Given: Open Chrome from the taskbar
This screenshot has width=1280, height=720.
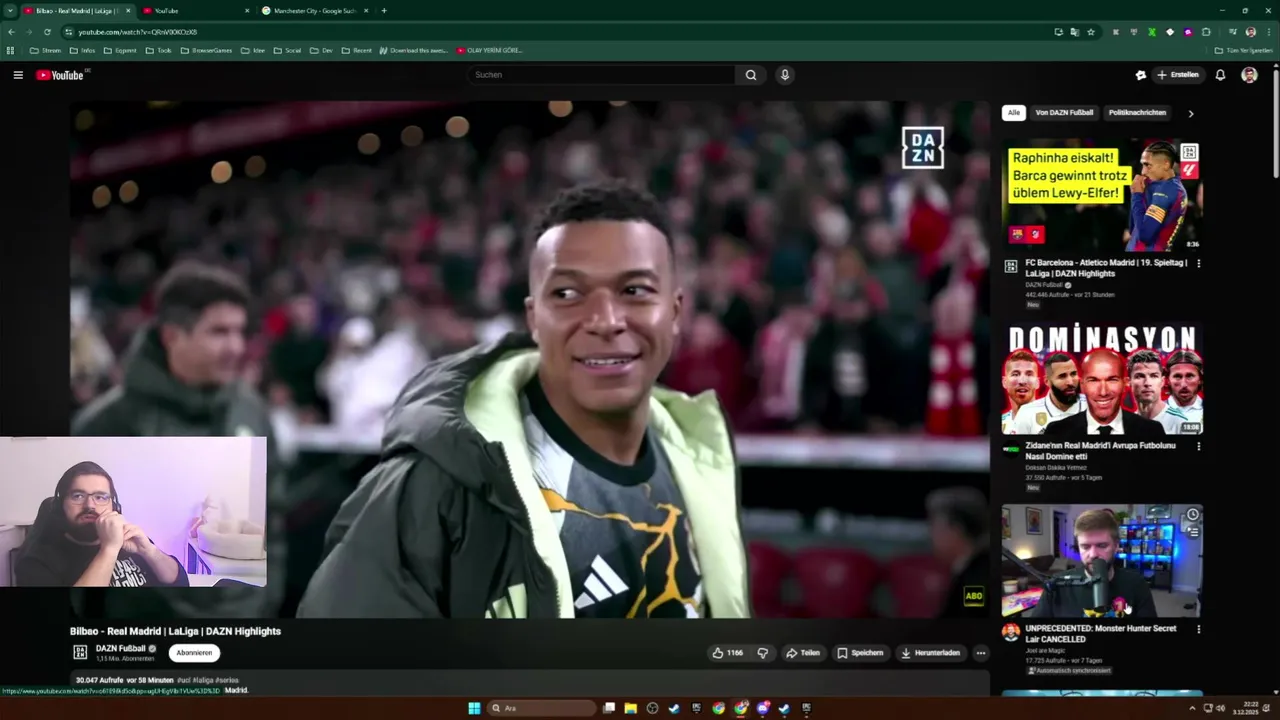Looking at the screenshot, I should 718,708.
